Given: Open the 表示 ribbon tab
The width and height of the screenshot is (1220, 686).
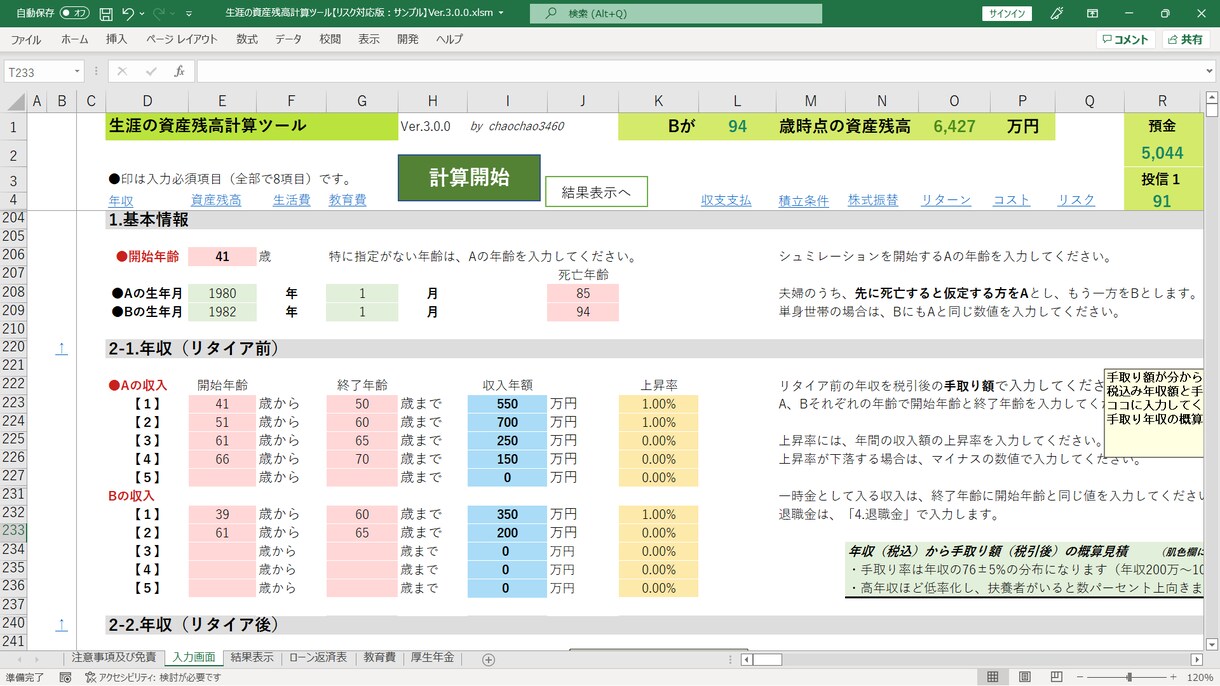Looking at the screenshot, I should [369, 40].
